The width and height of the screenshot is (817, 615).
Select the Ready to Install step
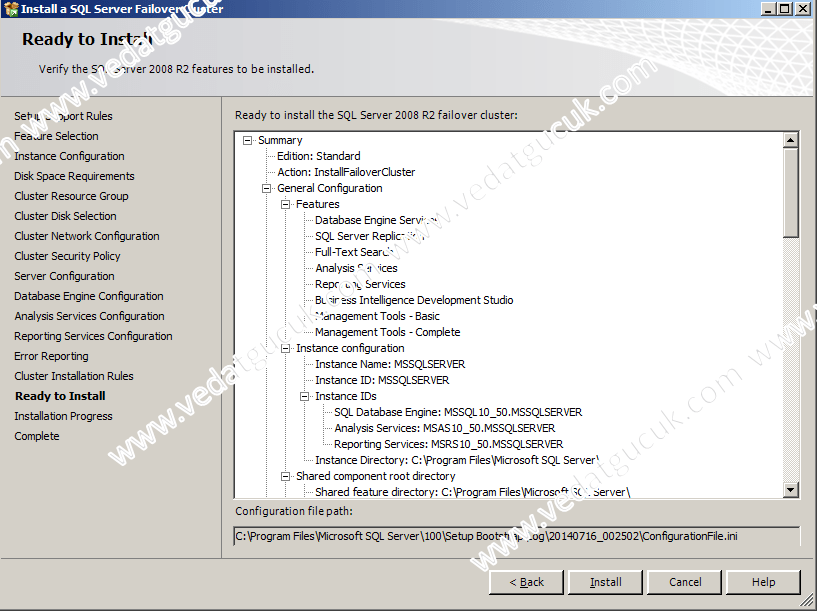pyautogui.click(x=60, y=396)
